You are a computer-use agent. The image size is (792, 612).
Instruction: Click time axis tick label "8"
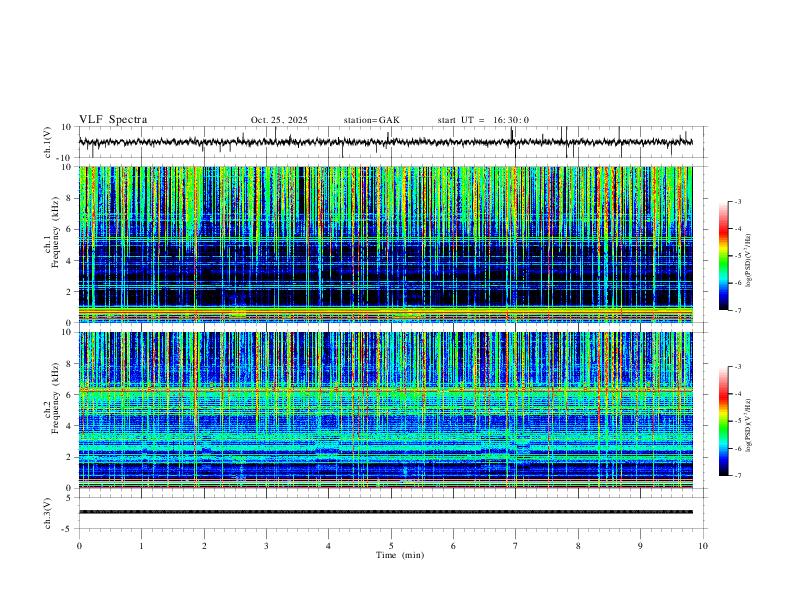578,546
